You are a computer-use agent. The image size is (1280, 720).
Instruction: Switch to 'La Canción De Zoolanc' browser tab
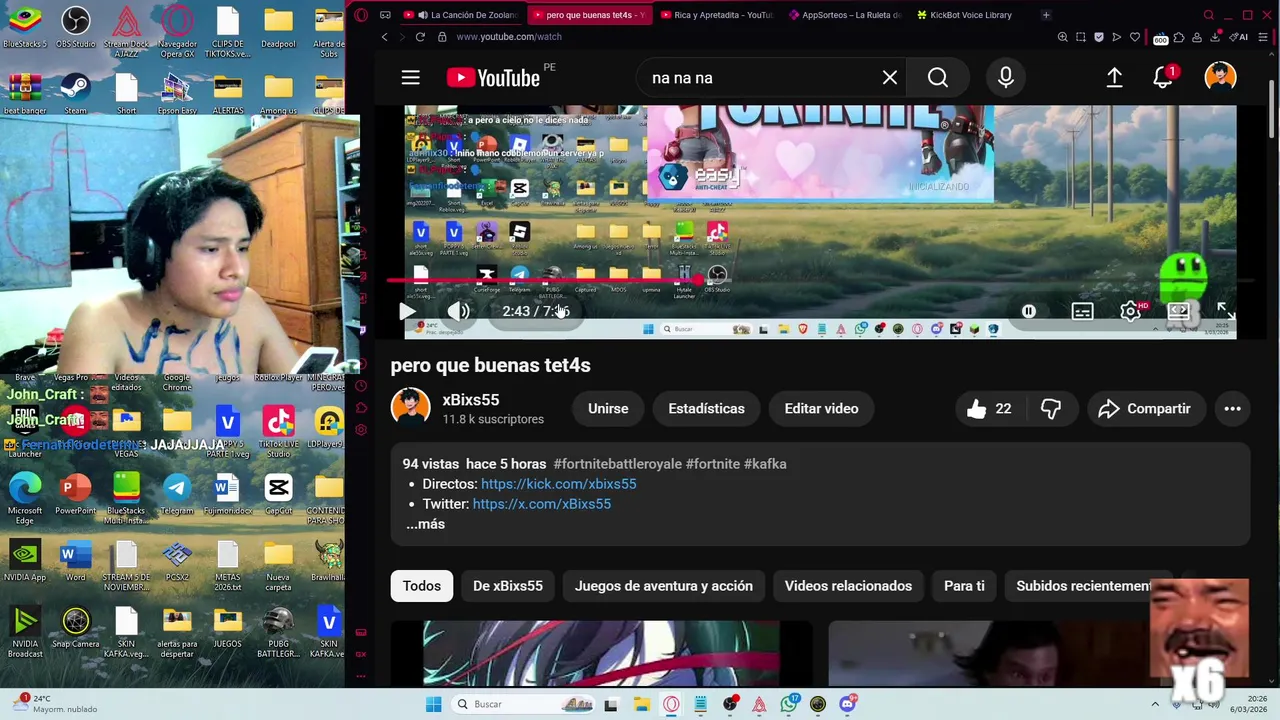[462, 15]
